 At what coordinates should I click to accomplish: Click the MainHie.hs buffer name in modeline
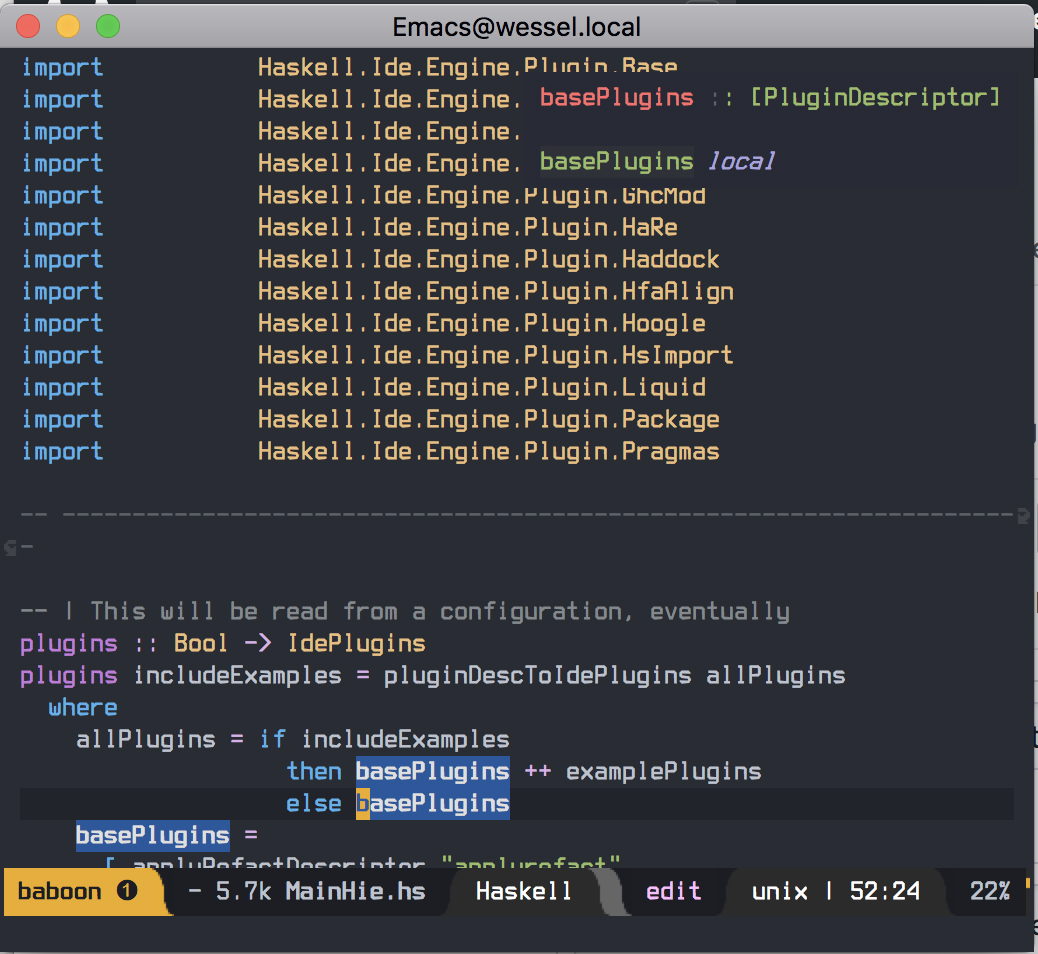tap(355, 891)
